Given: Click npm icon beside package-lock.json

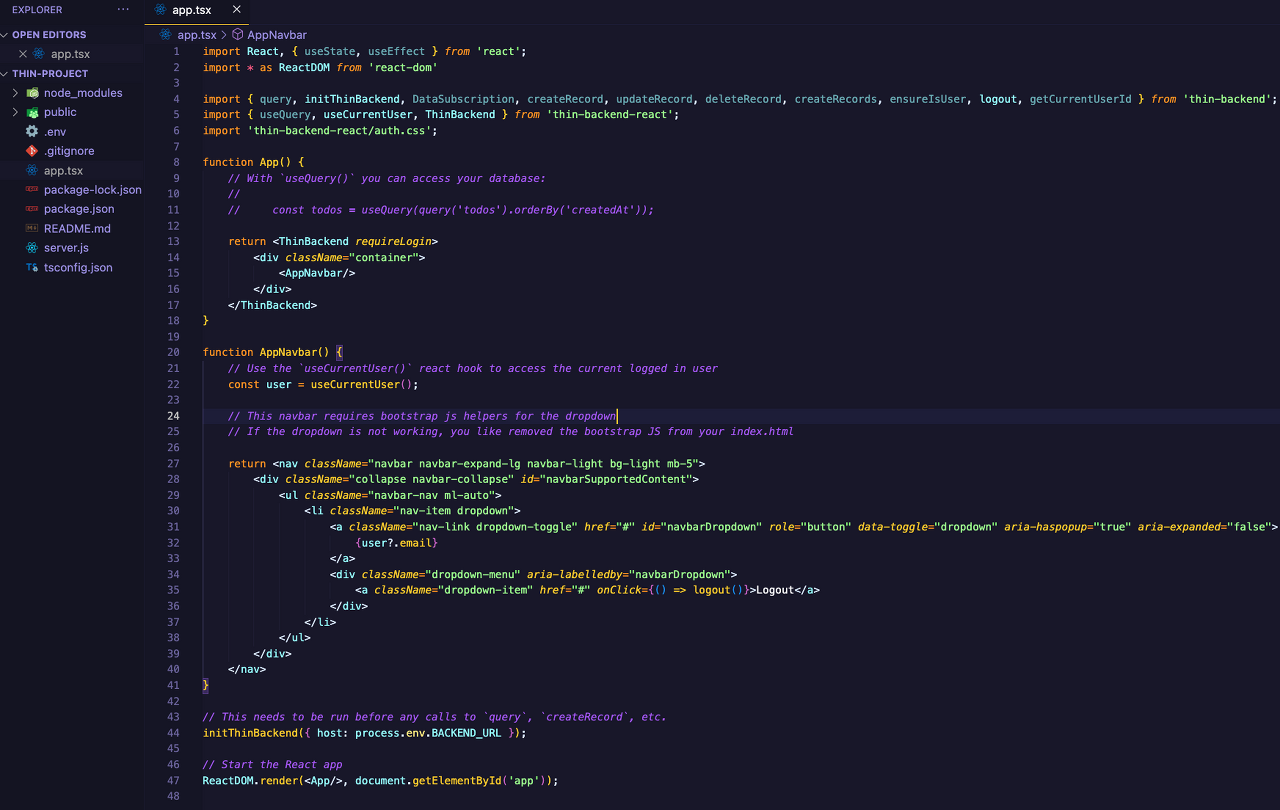Looking at the screenshot, I should pyautogui.click(x=33, y=190).
